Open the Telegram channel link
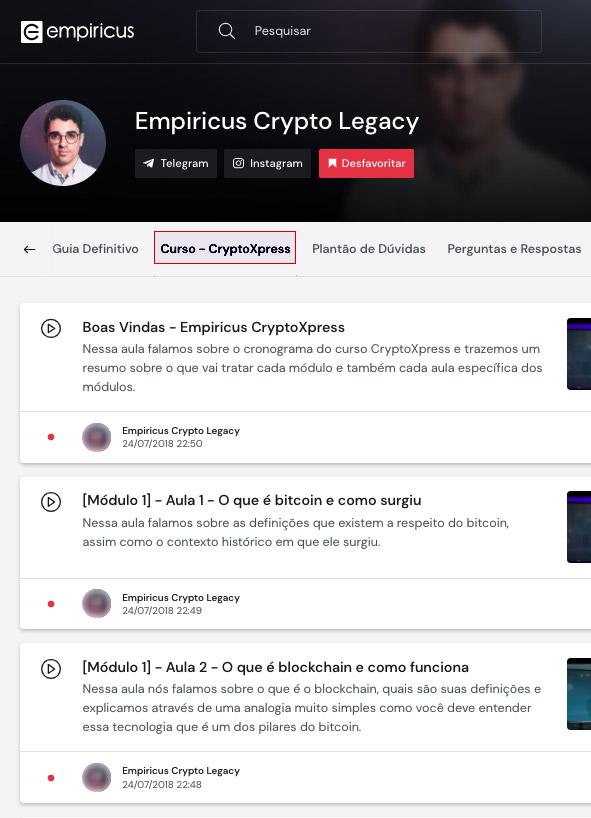591x818 pixels. click(x=176, y=163)
